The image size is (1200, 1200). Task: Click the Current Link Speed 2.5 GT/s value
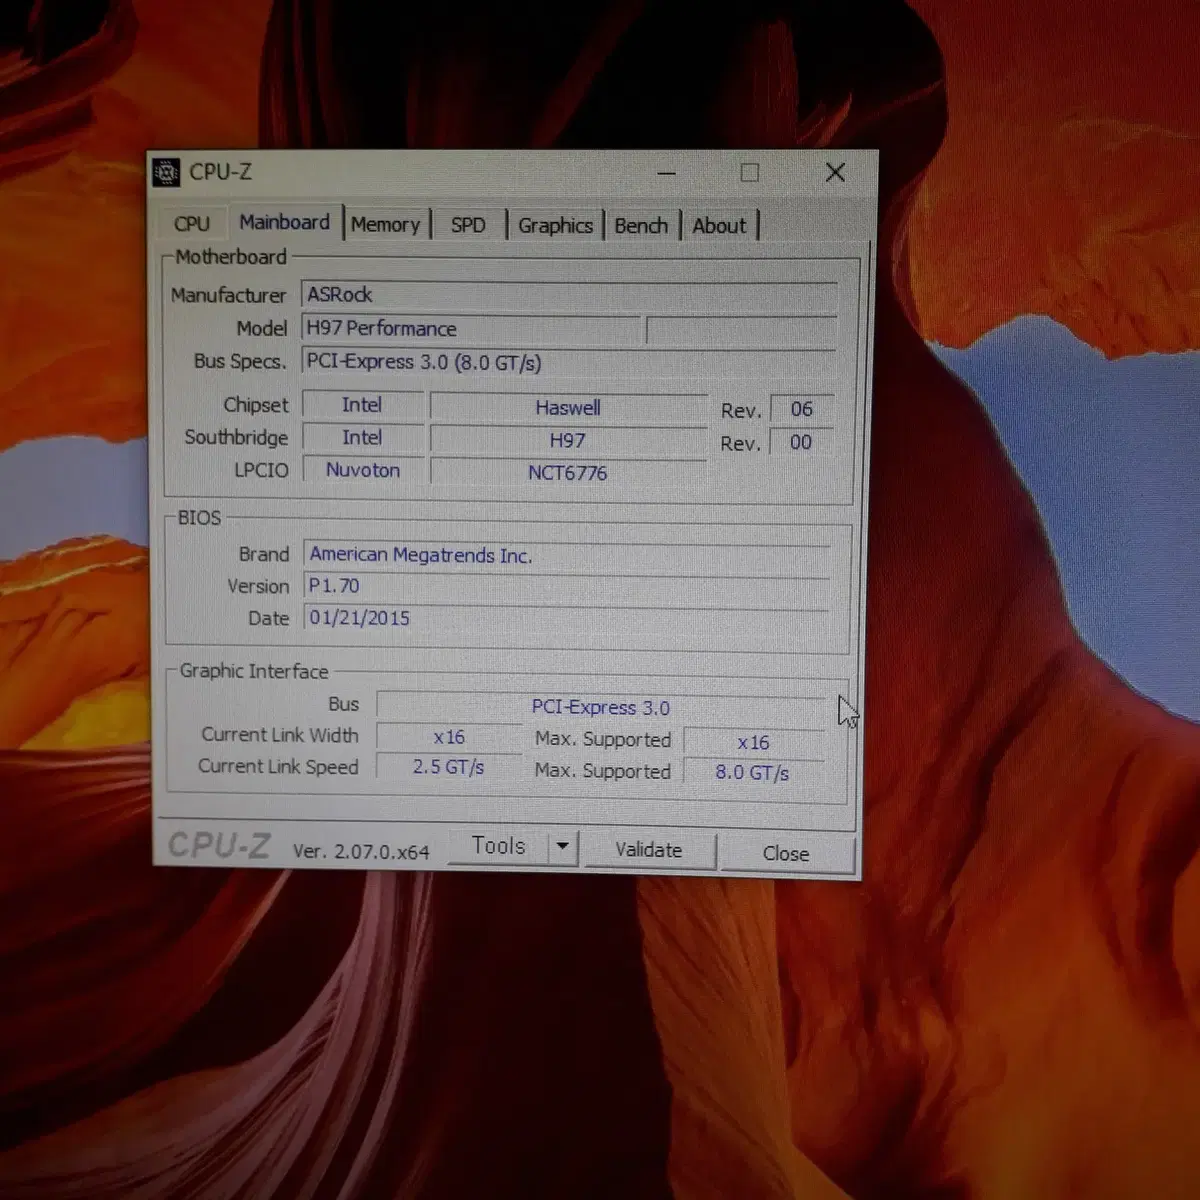click(449, 767)
